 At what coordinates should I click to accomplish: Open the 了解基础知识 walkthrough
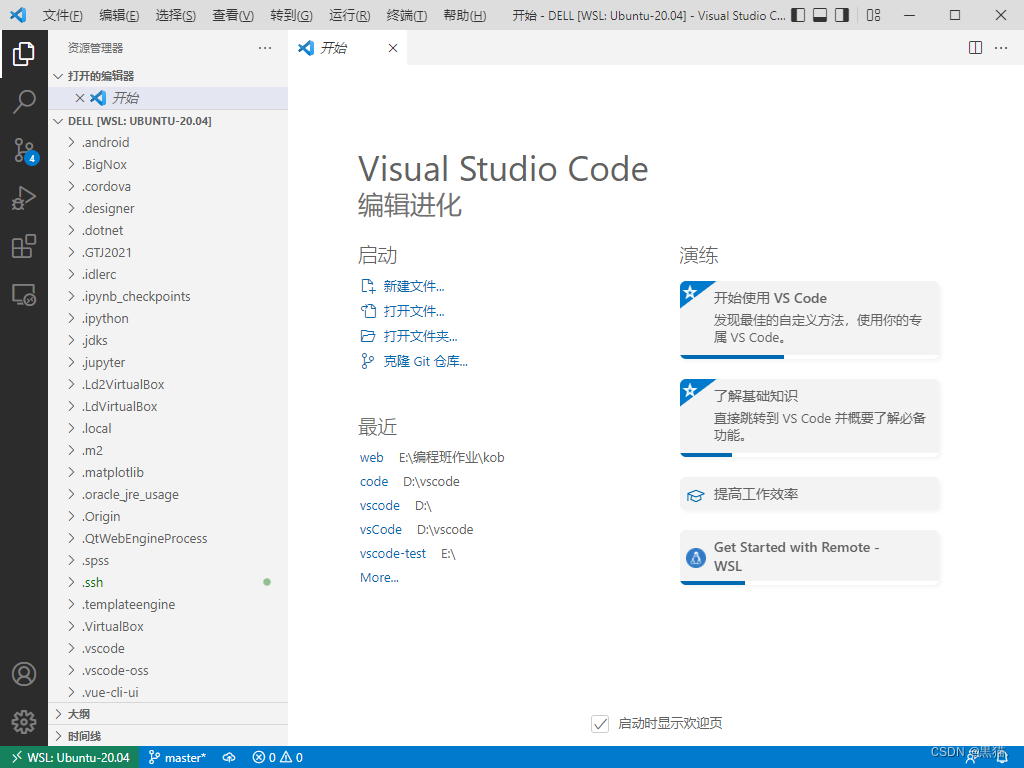[x=809, y=418]
